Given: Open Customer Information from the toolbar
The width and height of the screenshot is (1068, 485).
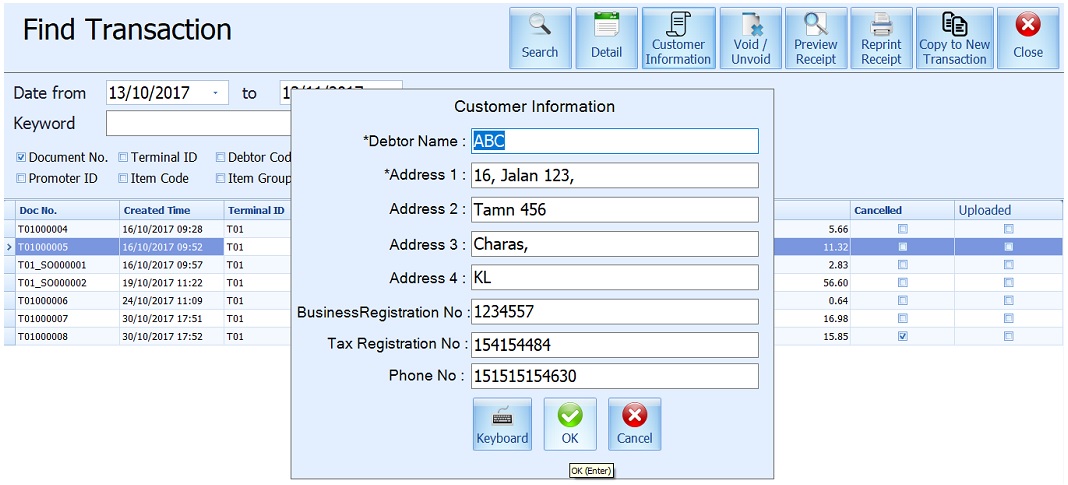Looking at the screenshot, I should tap(678, 38).
